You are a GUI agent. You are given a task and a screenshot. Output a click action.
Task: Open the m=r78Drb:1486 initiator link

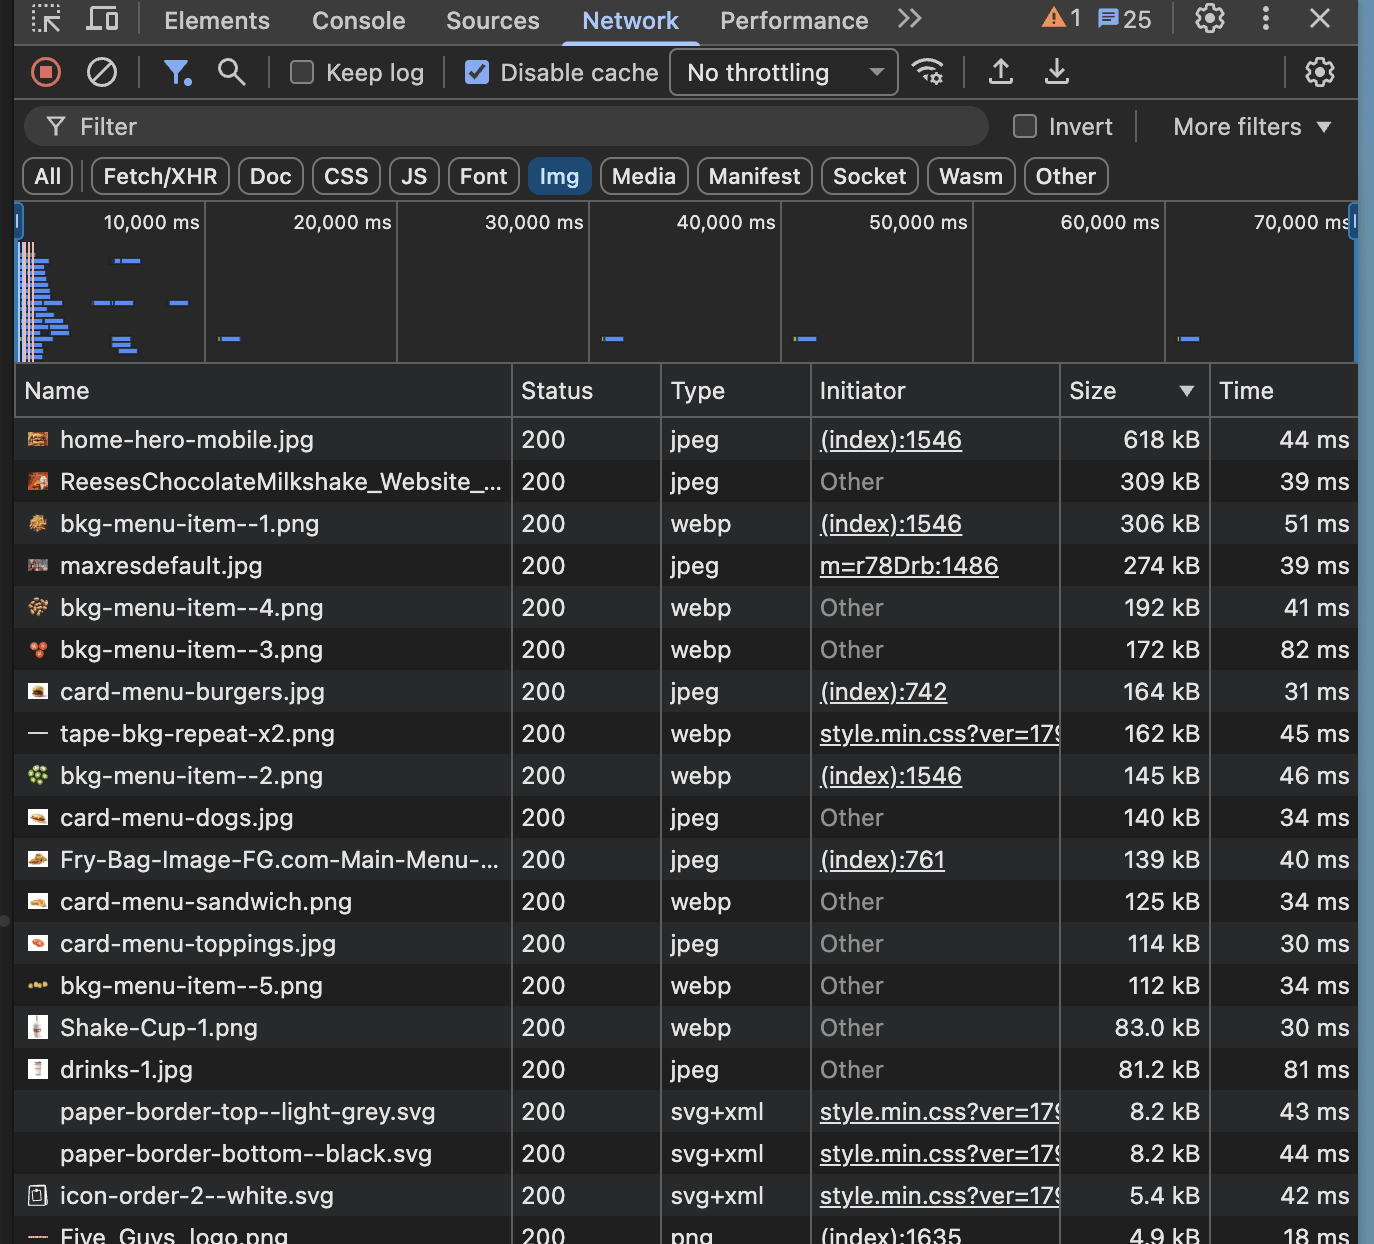[909, 566]
